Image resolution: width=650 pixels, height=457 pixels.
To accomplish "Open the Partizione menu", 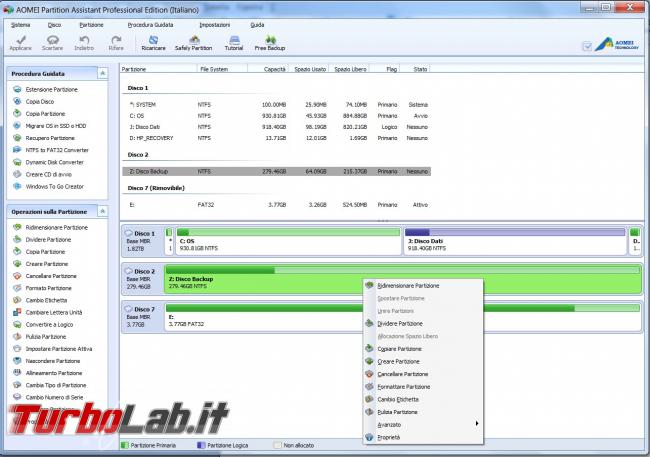I will [x=92, y=25].
